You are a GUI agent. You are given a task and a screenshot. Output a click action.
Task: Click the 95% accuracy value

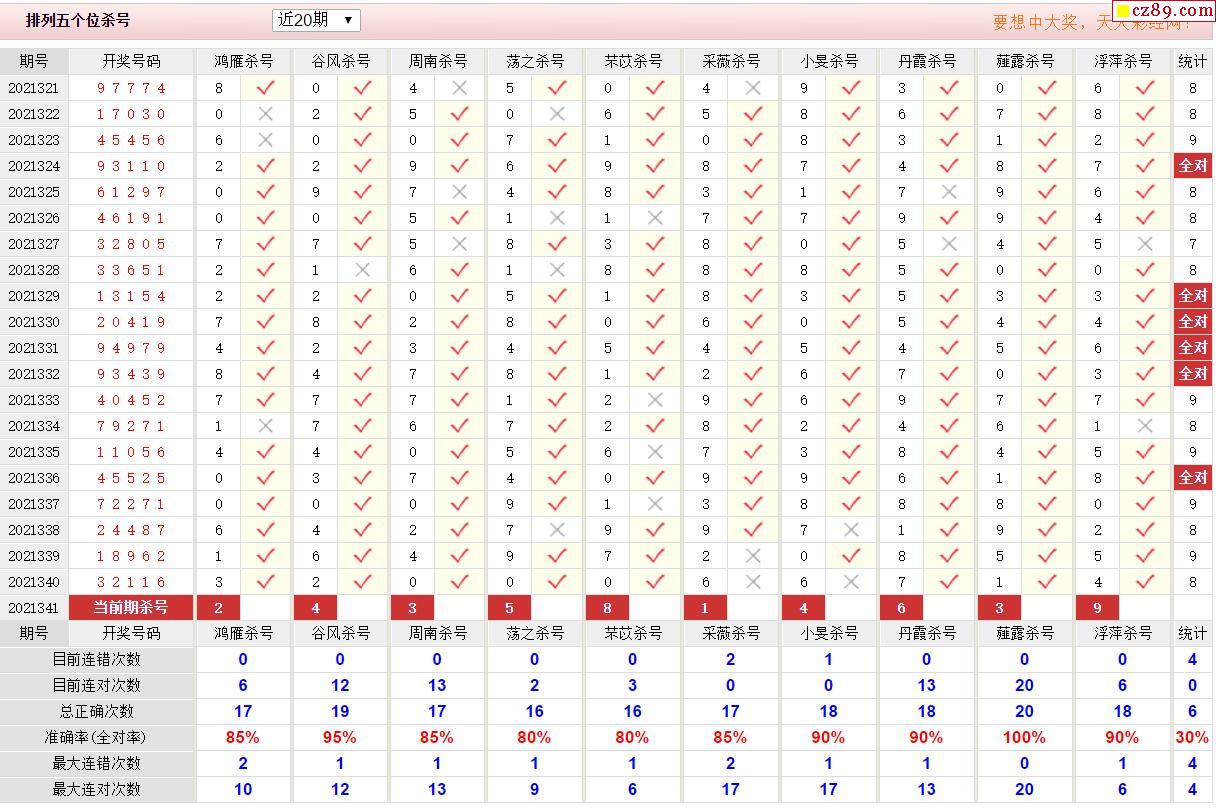[340, 737]
